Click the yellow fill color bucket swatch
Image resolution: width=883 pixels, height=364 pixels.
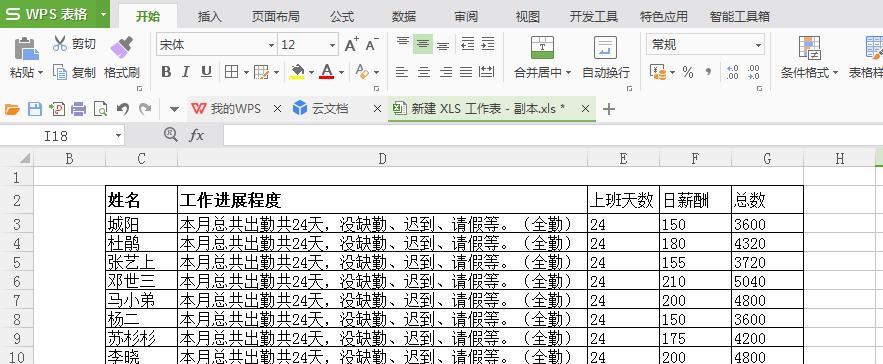coord(297,72)
